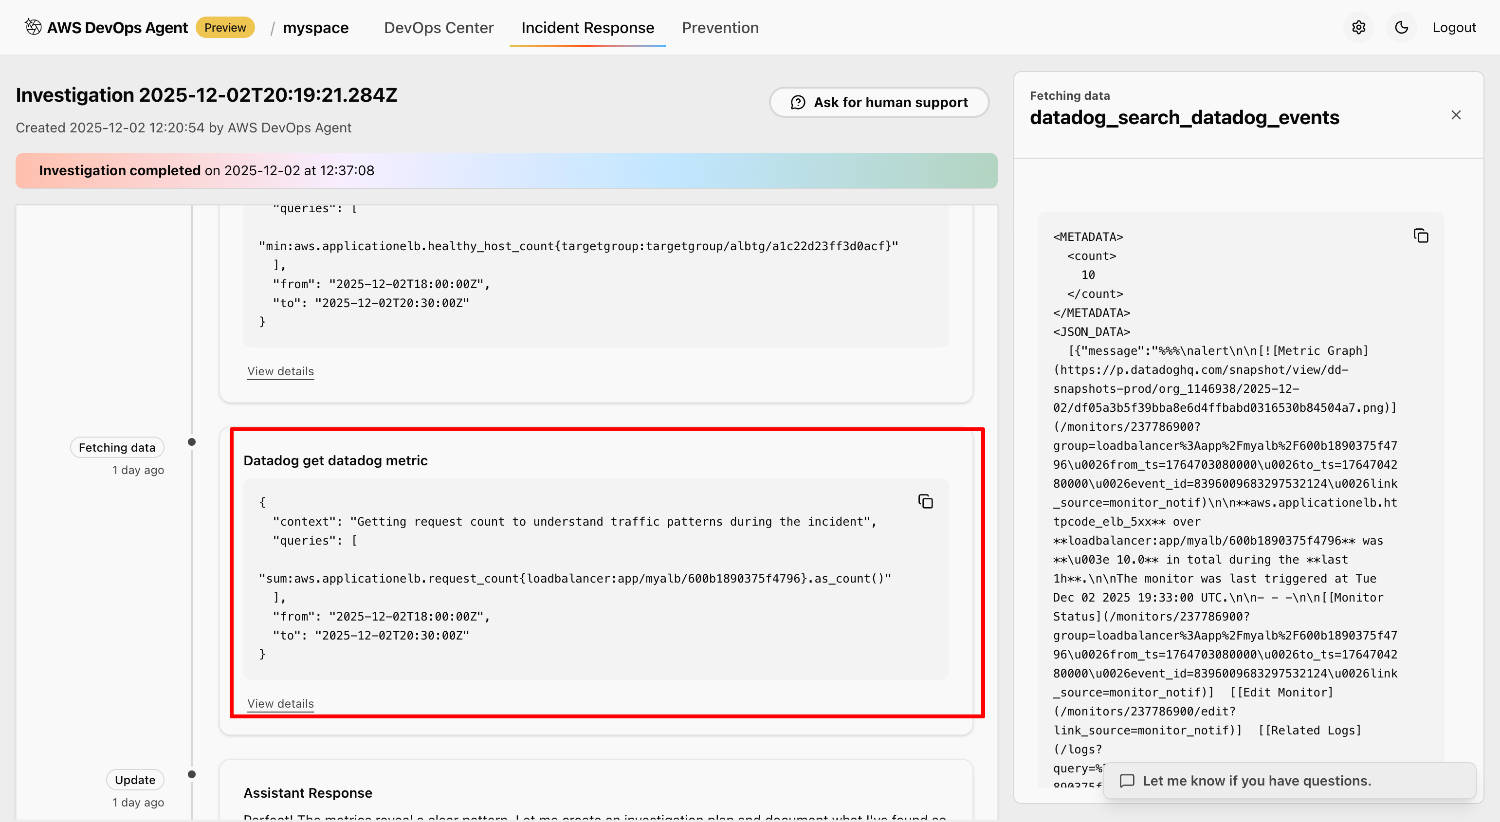Click the AWS DevOps Agent product name
Image resolution: width=1500 pixels, height=822 pixels.
click(118, 28)
